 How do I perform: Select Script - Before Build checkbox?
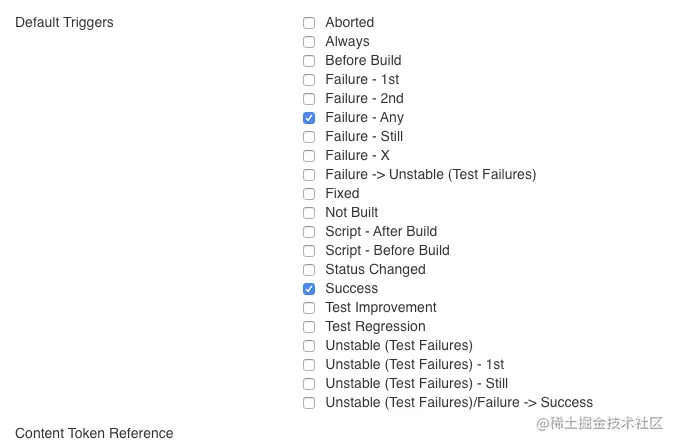coord(309,251)
